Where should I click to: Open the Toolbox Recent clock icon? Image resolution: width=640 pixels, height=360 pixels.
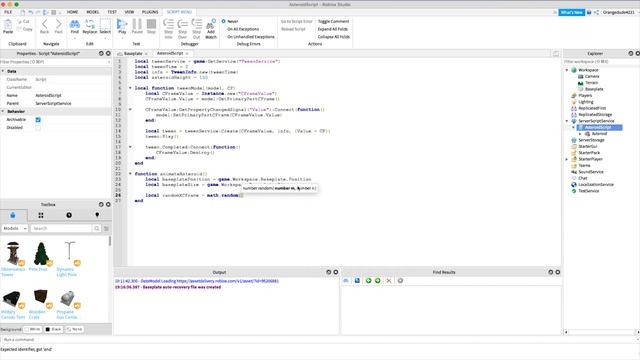(x=69, y=215)
